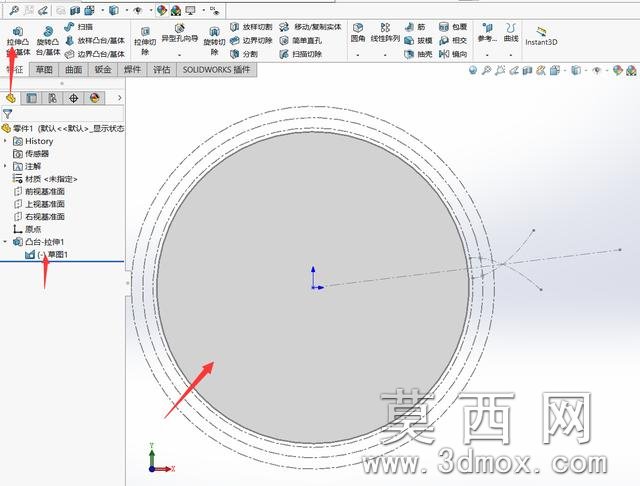Switch to the PropertyManager panel tab
The height and width of the screenshot is (486, 640).
coord(31,98)
